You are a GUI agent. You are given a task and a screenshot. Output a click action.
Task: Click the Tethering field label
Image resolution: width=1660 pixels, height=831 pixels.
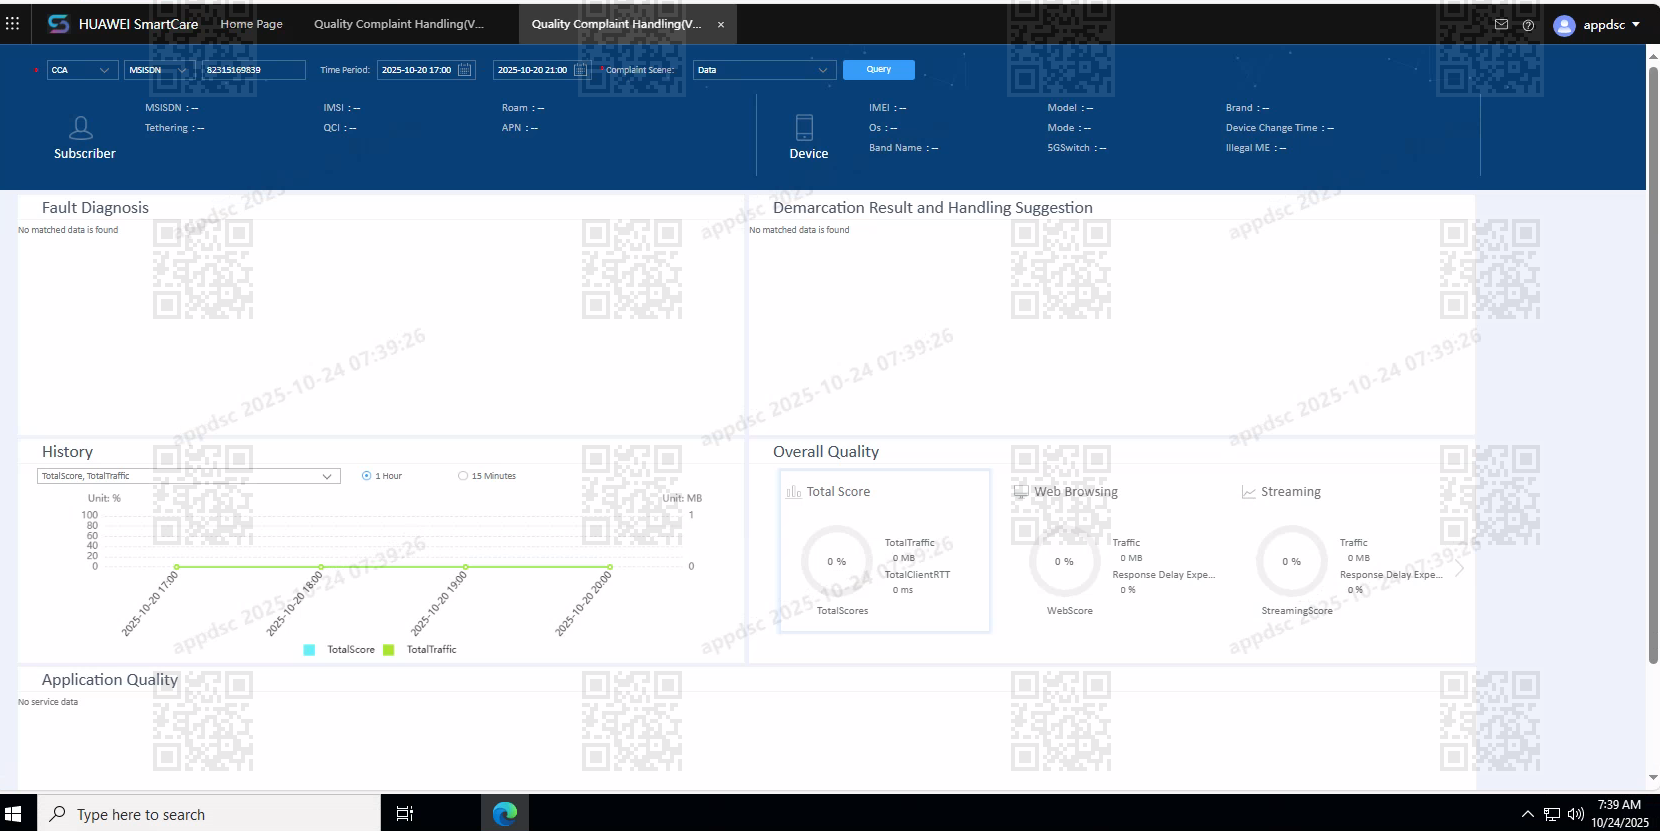click(166, 128)
